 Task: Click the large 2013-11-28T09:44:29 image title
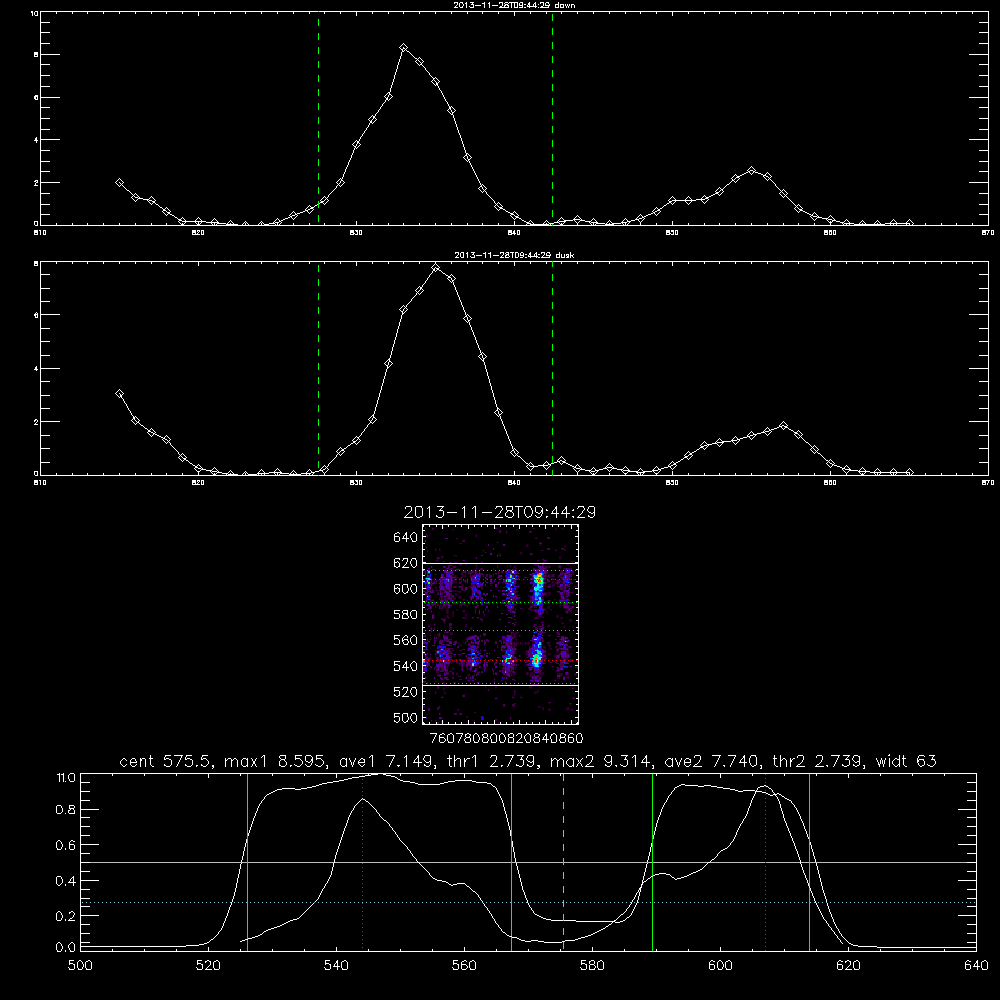(499, 512)
